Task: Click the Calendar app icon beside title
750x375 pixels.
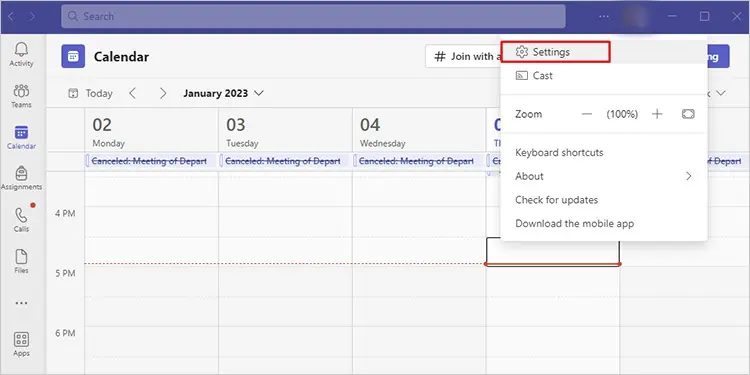Action: tap(73, 56)
